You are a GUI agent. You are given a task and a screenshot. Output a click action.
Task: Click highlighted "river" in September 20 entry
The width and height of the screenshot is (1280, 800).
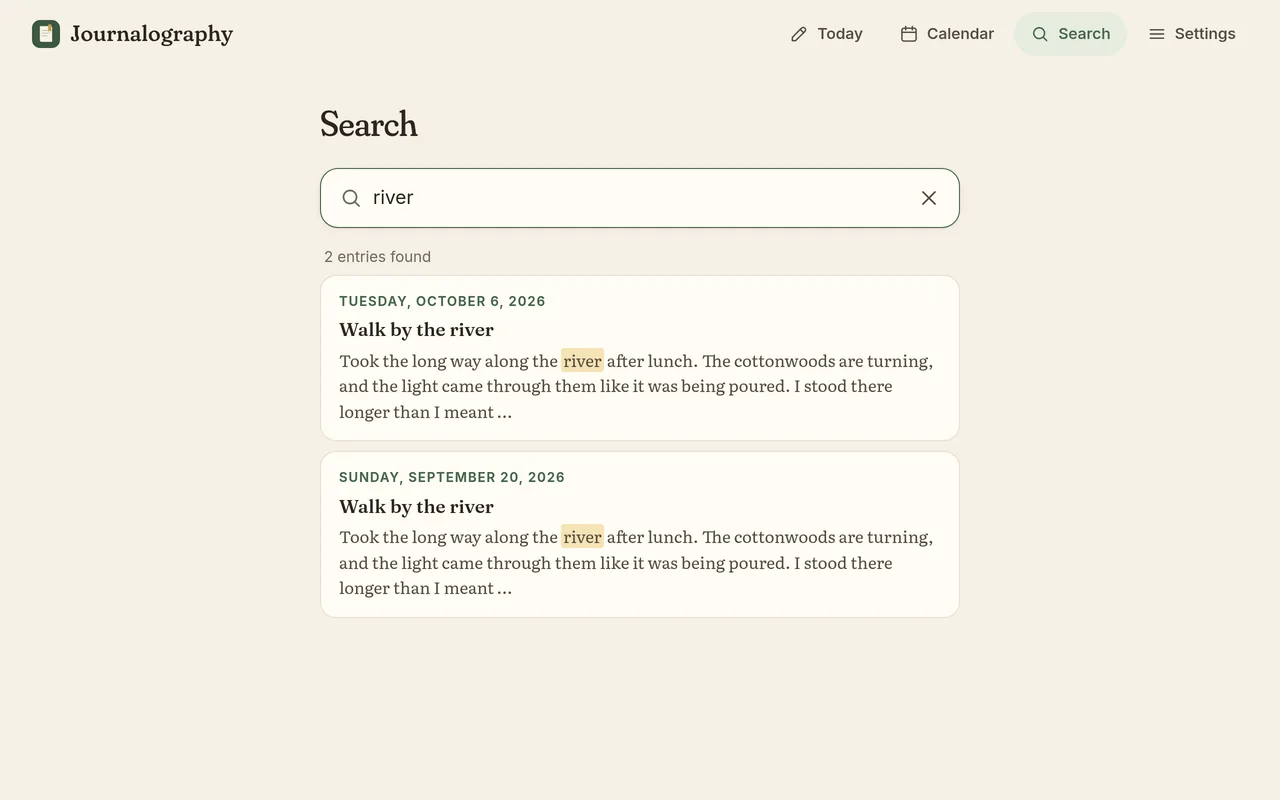(x=582, y=537)
